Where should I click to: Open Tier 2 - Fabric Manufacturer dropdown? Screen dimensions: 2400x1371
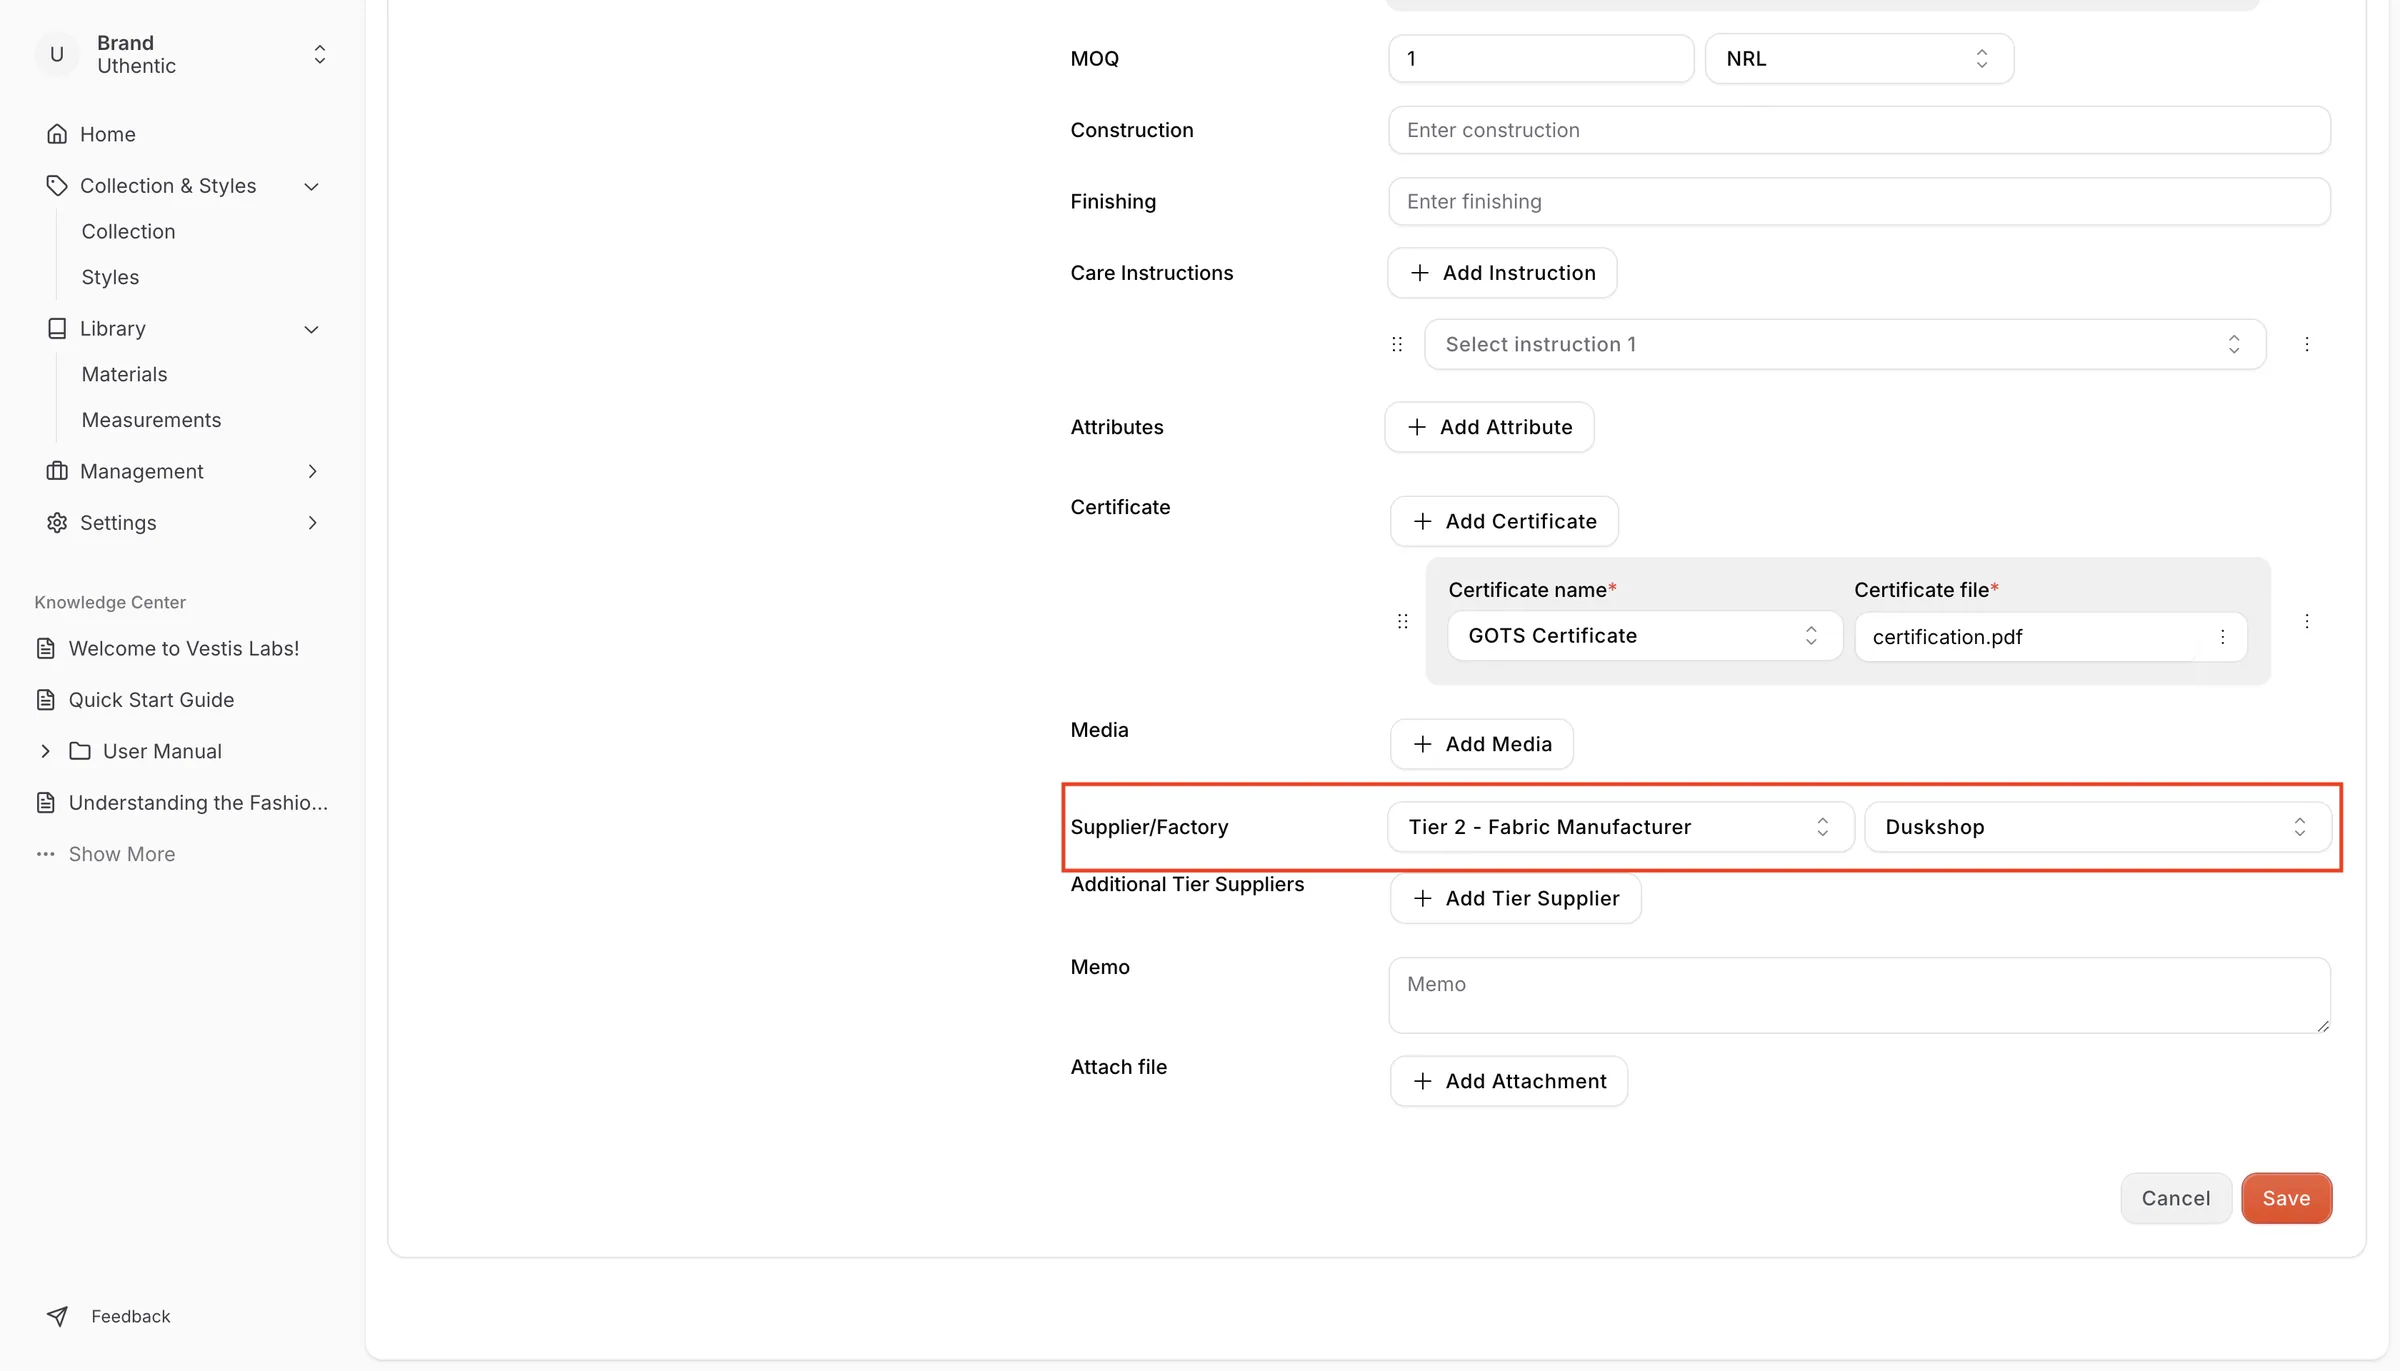[1621, 827]
